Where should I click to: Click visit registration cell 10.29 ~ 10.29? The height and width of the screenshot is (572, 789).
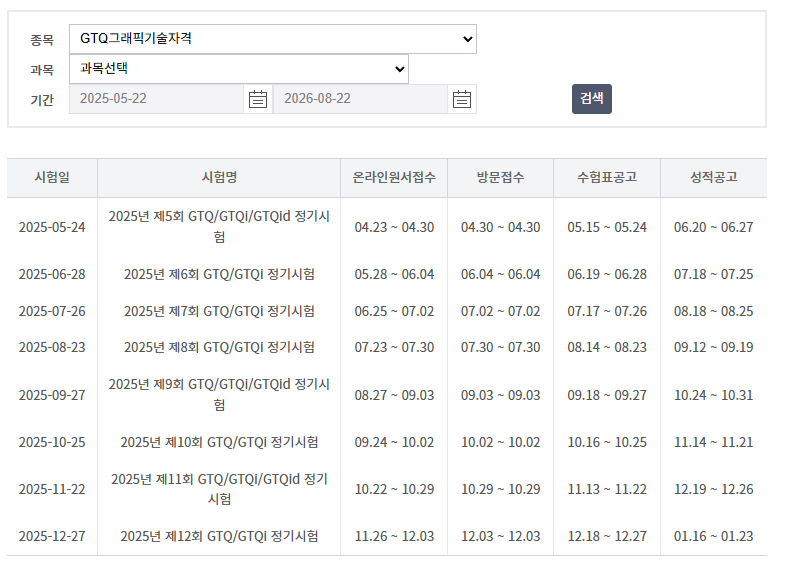pos(501,489)
